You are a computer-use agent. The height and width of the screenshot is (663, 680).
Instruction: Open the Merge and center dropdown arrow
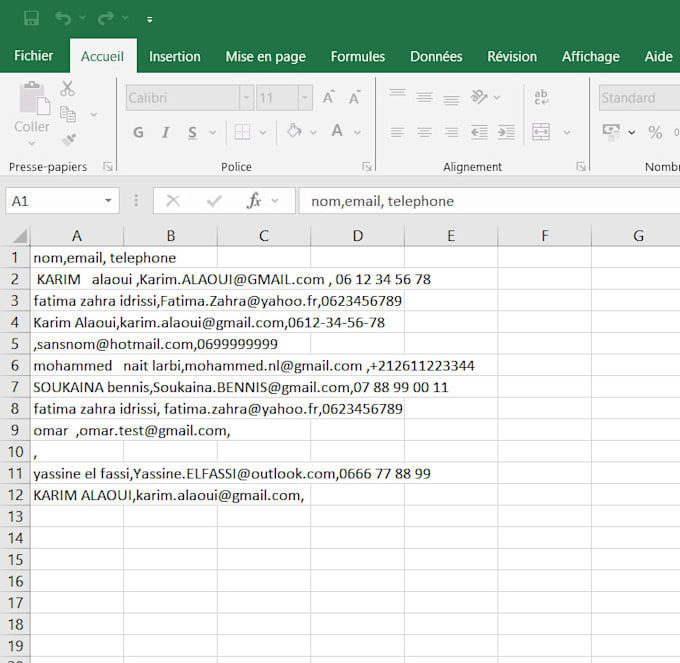tap(567, 132)
